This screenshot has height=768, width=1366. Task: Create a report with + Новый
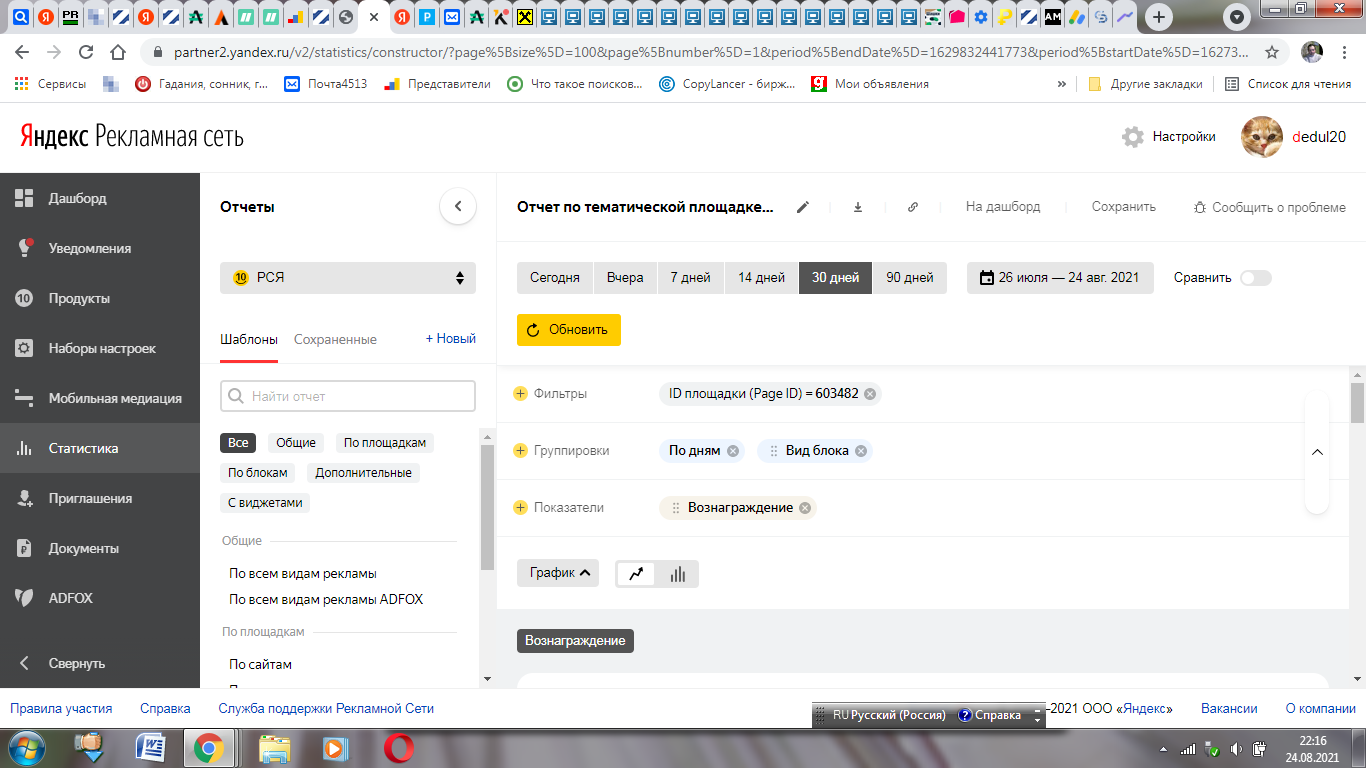tap(451, 339)
